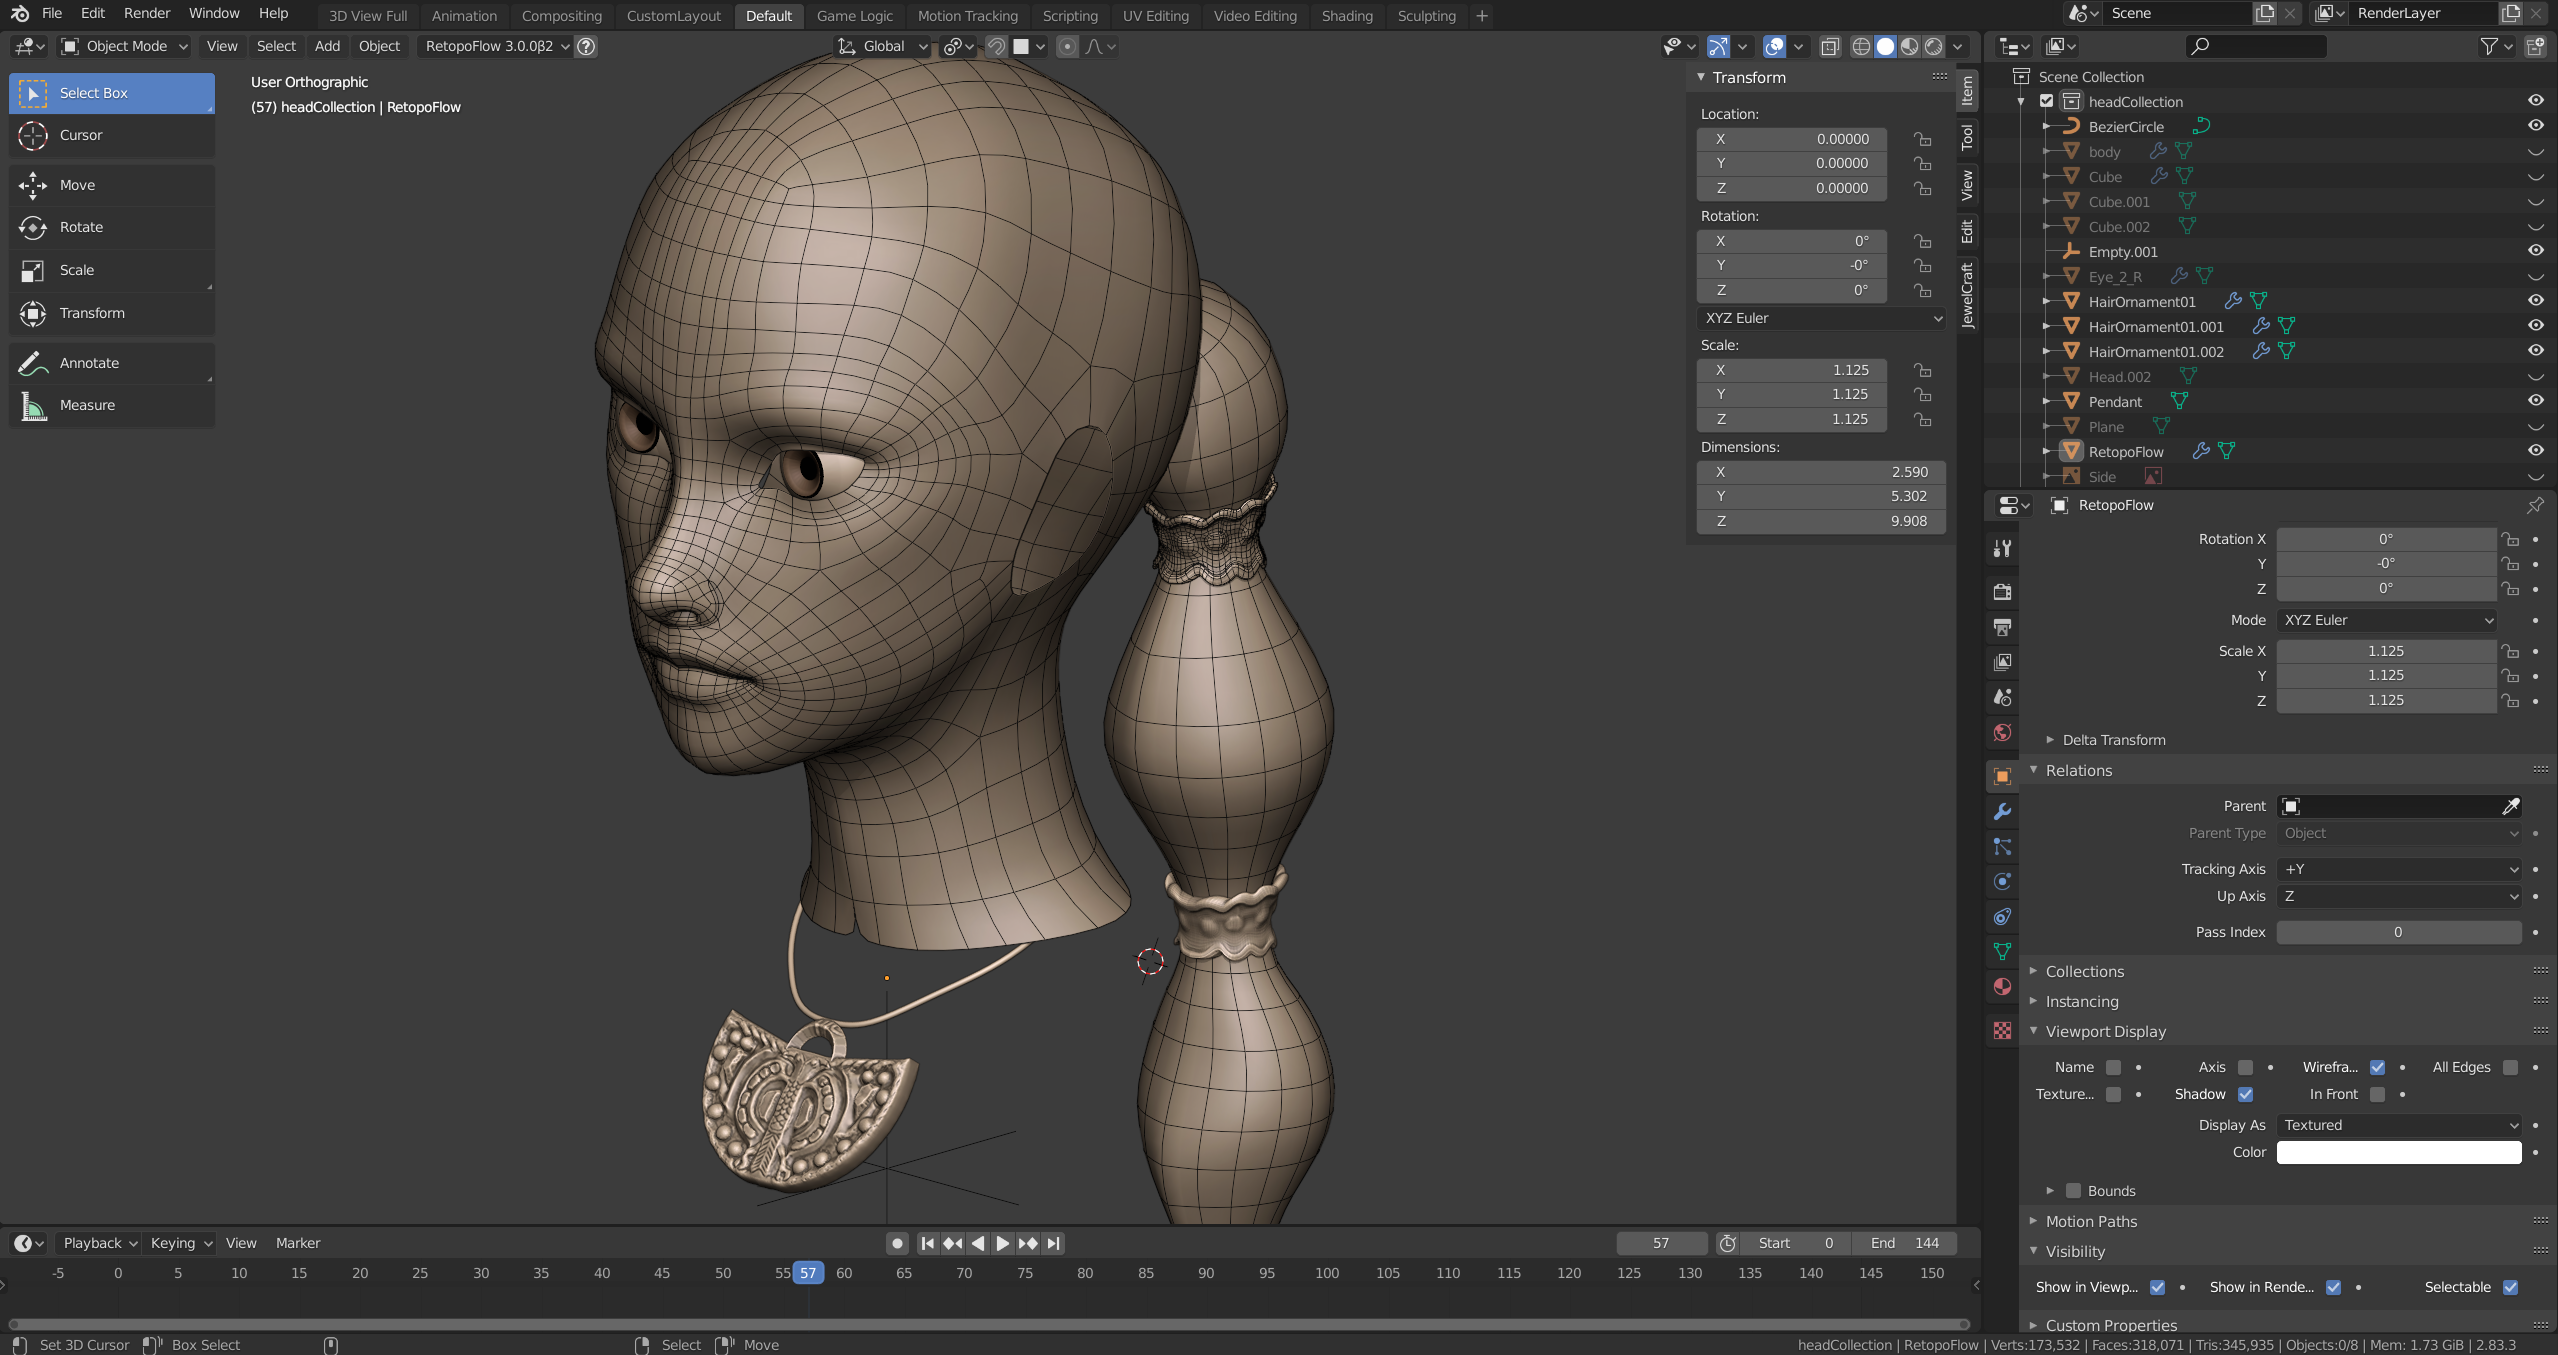Image resolution: width=2558 pixels, height=1355 pixels.
Task: Expand the Motion Paths panel
Action: pos(2090,1221)
